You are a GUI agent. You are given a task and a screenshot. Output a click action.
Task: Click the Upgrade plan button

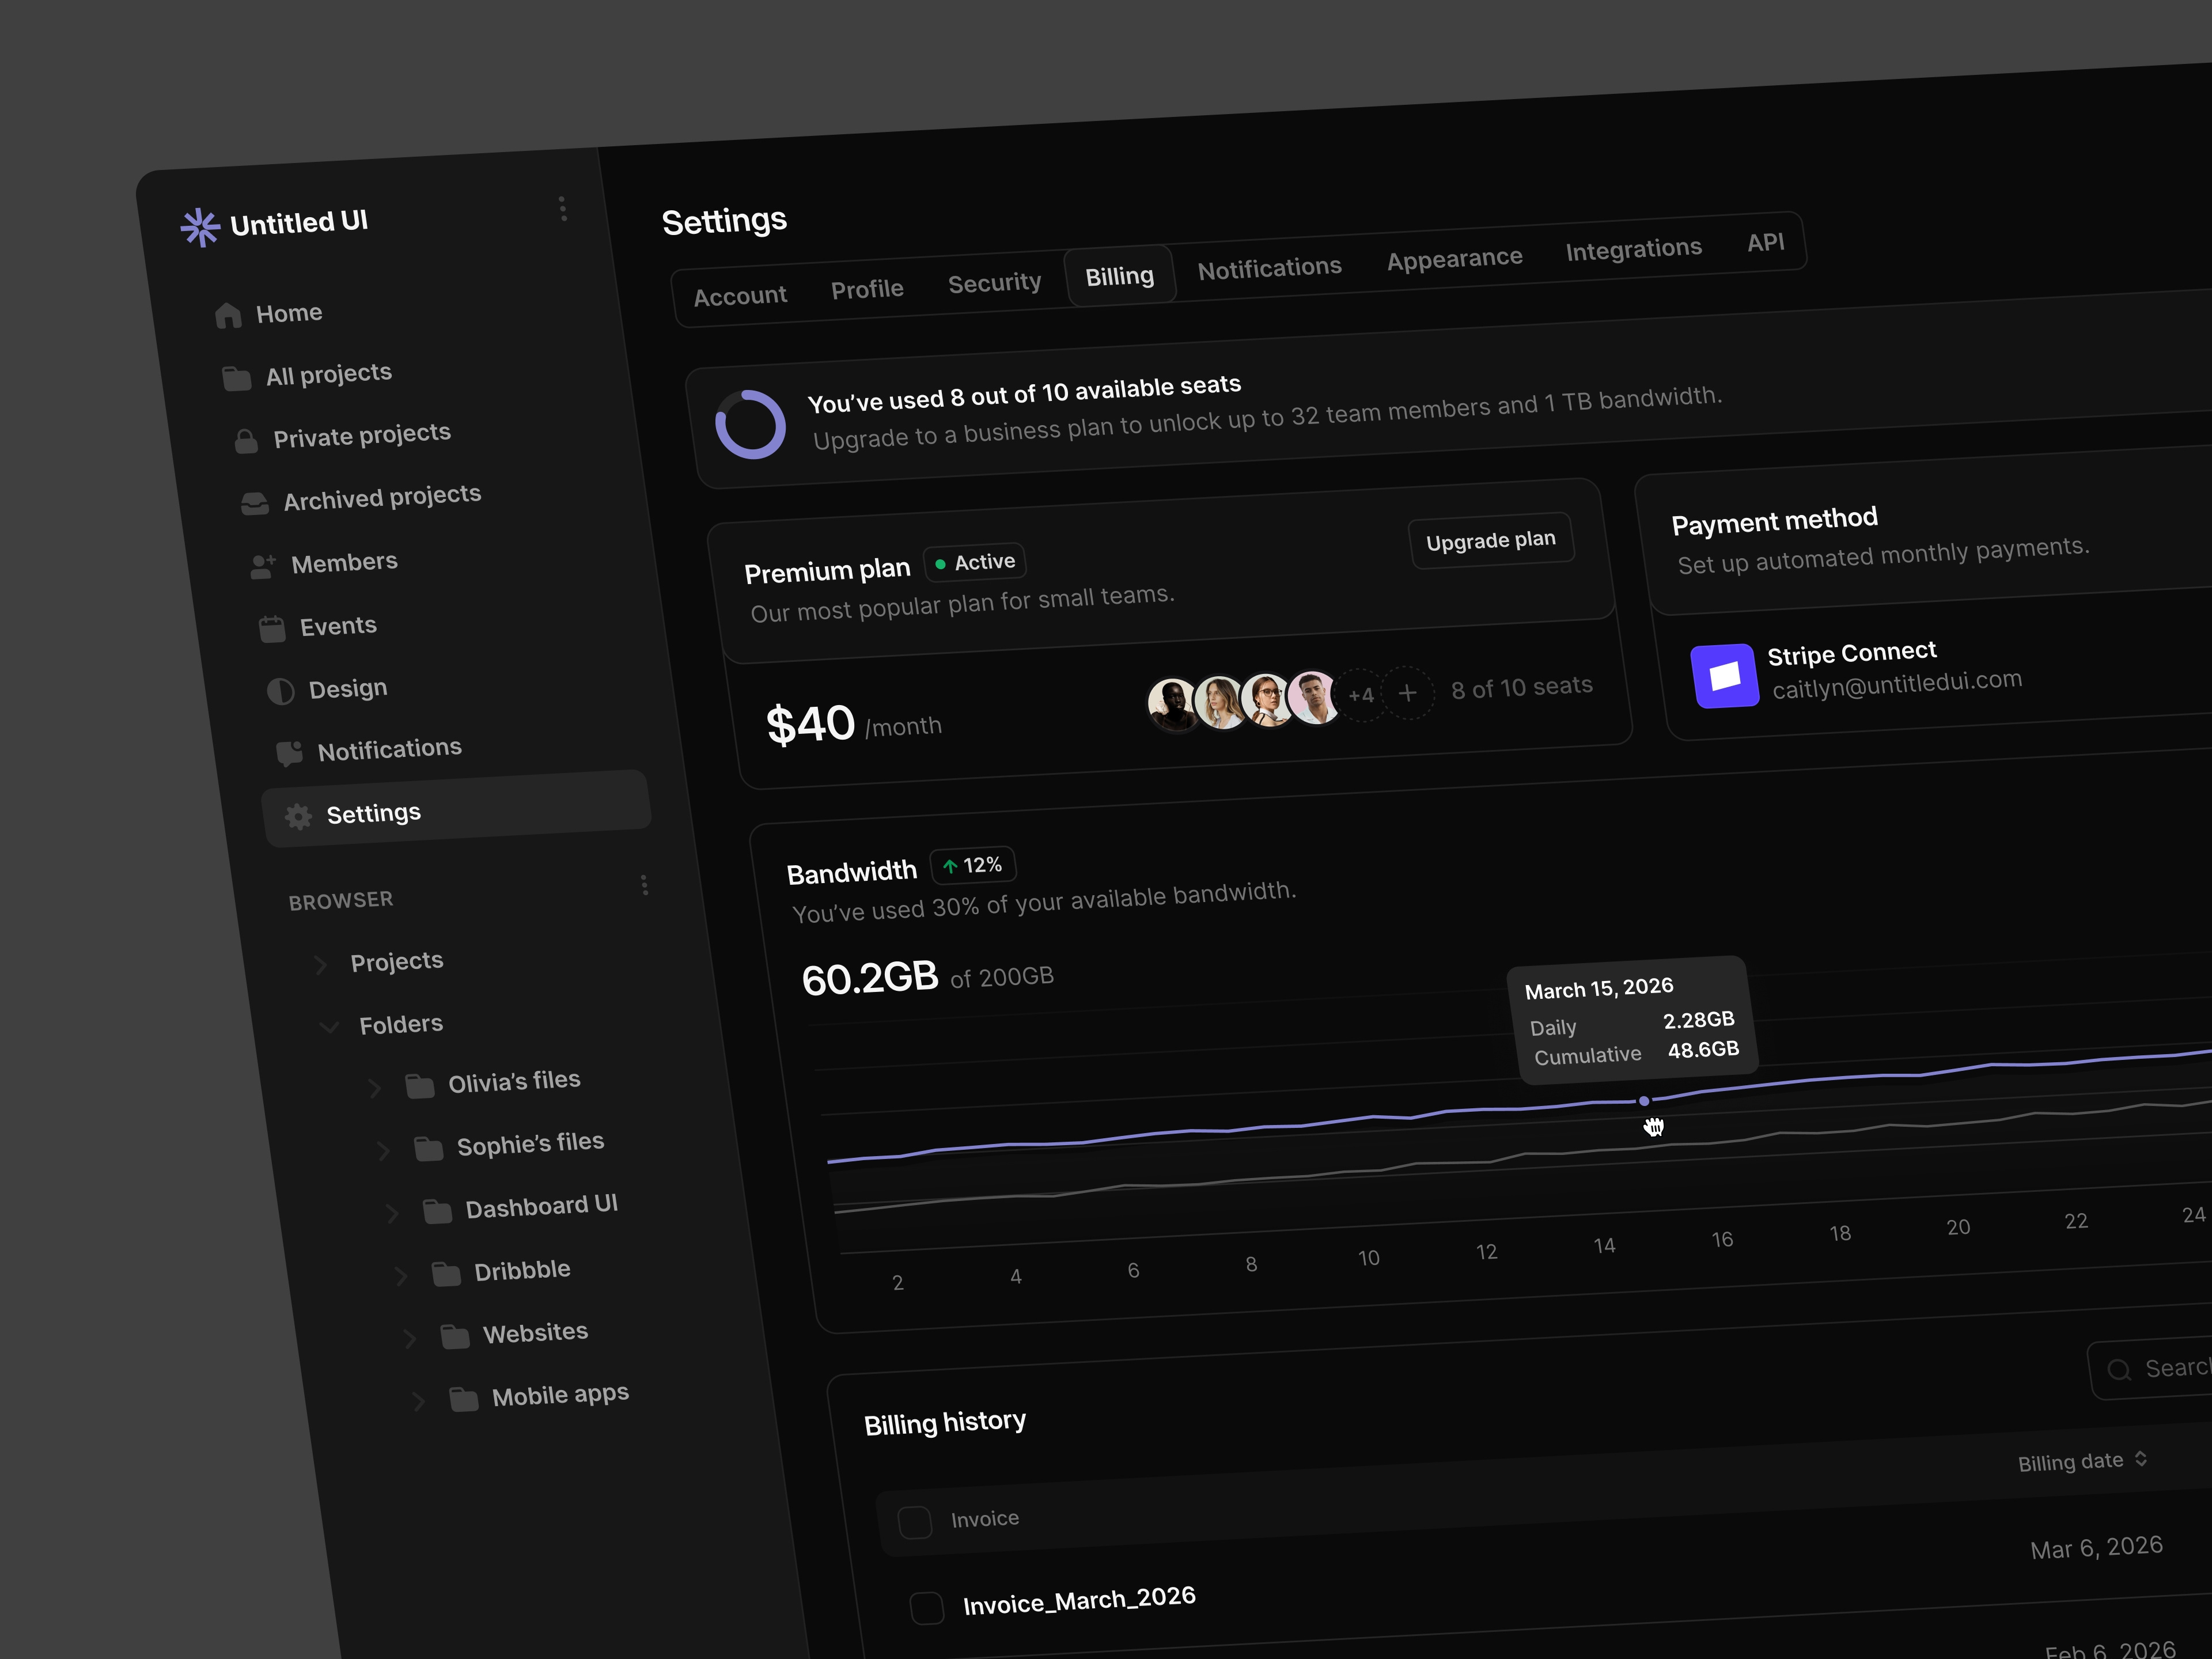1491,541
